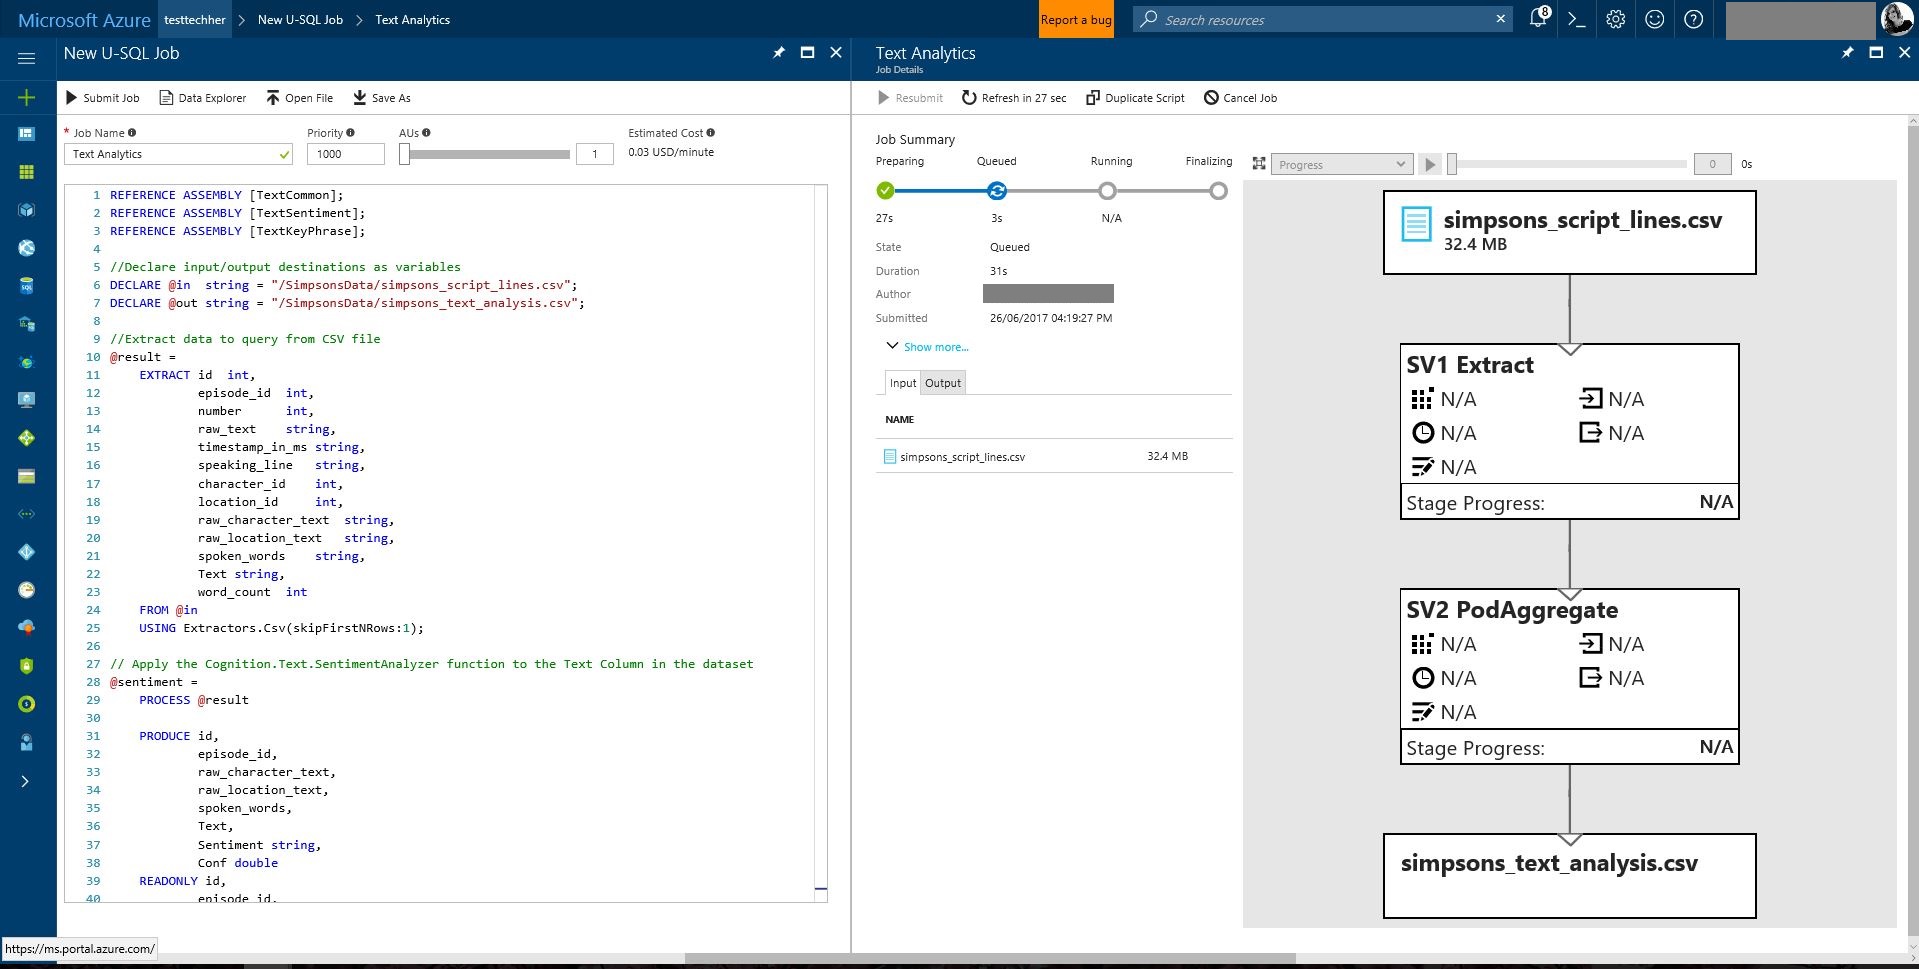
Task: Click Open File in the toolbar
Action: [x=299, y=98]
